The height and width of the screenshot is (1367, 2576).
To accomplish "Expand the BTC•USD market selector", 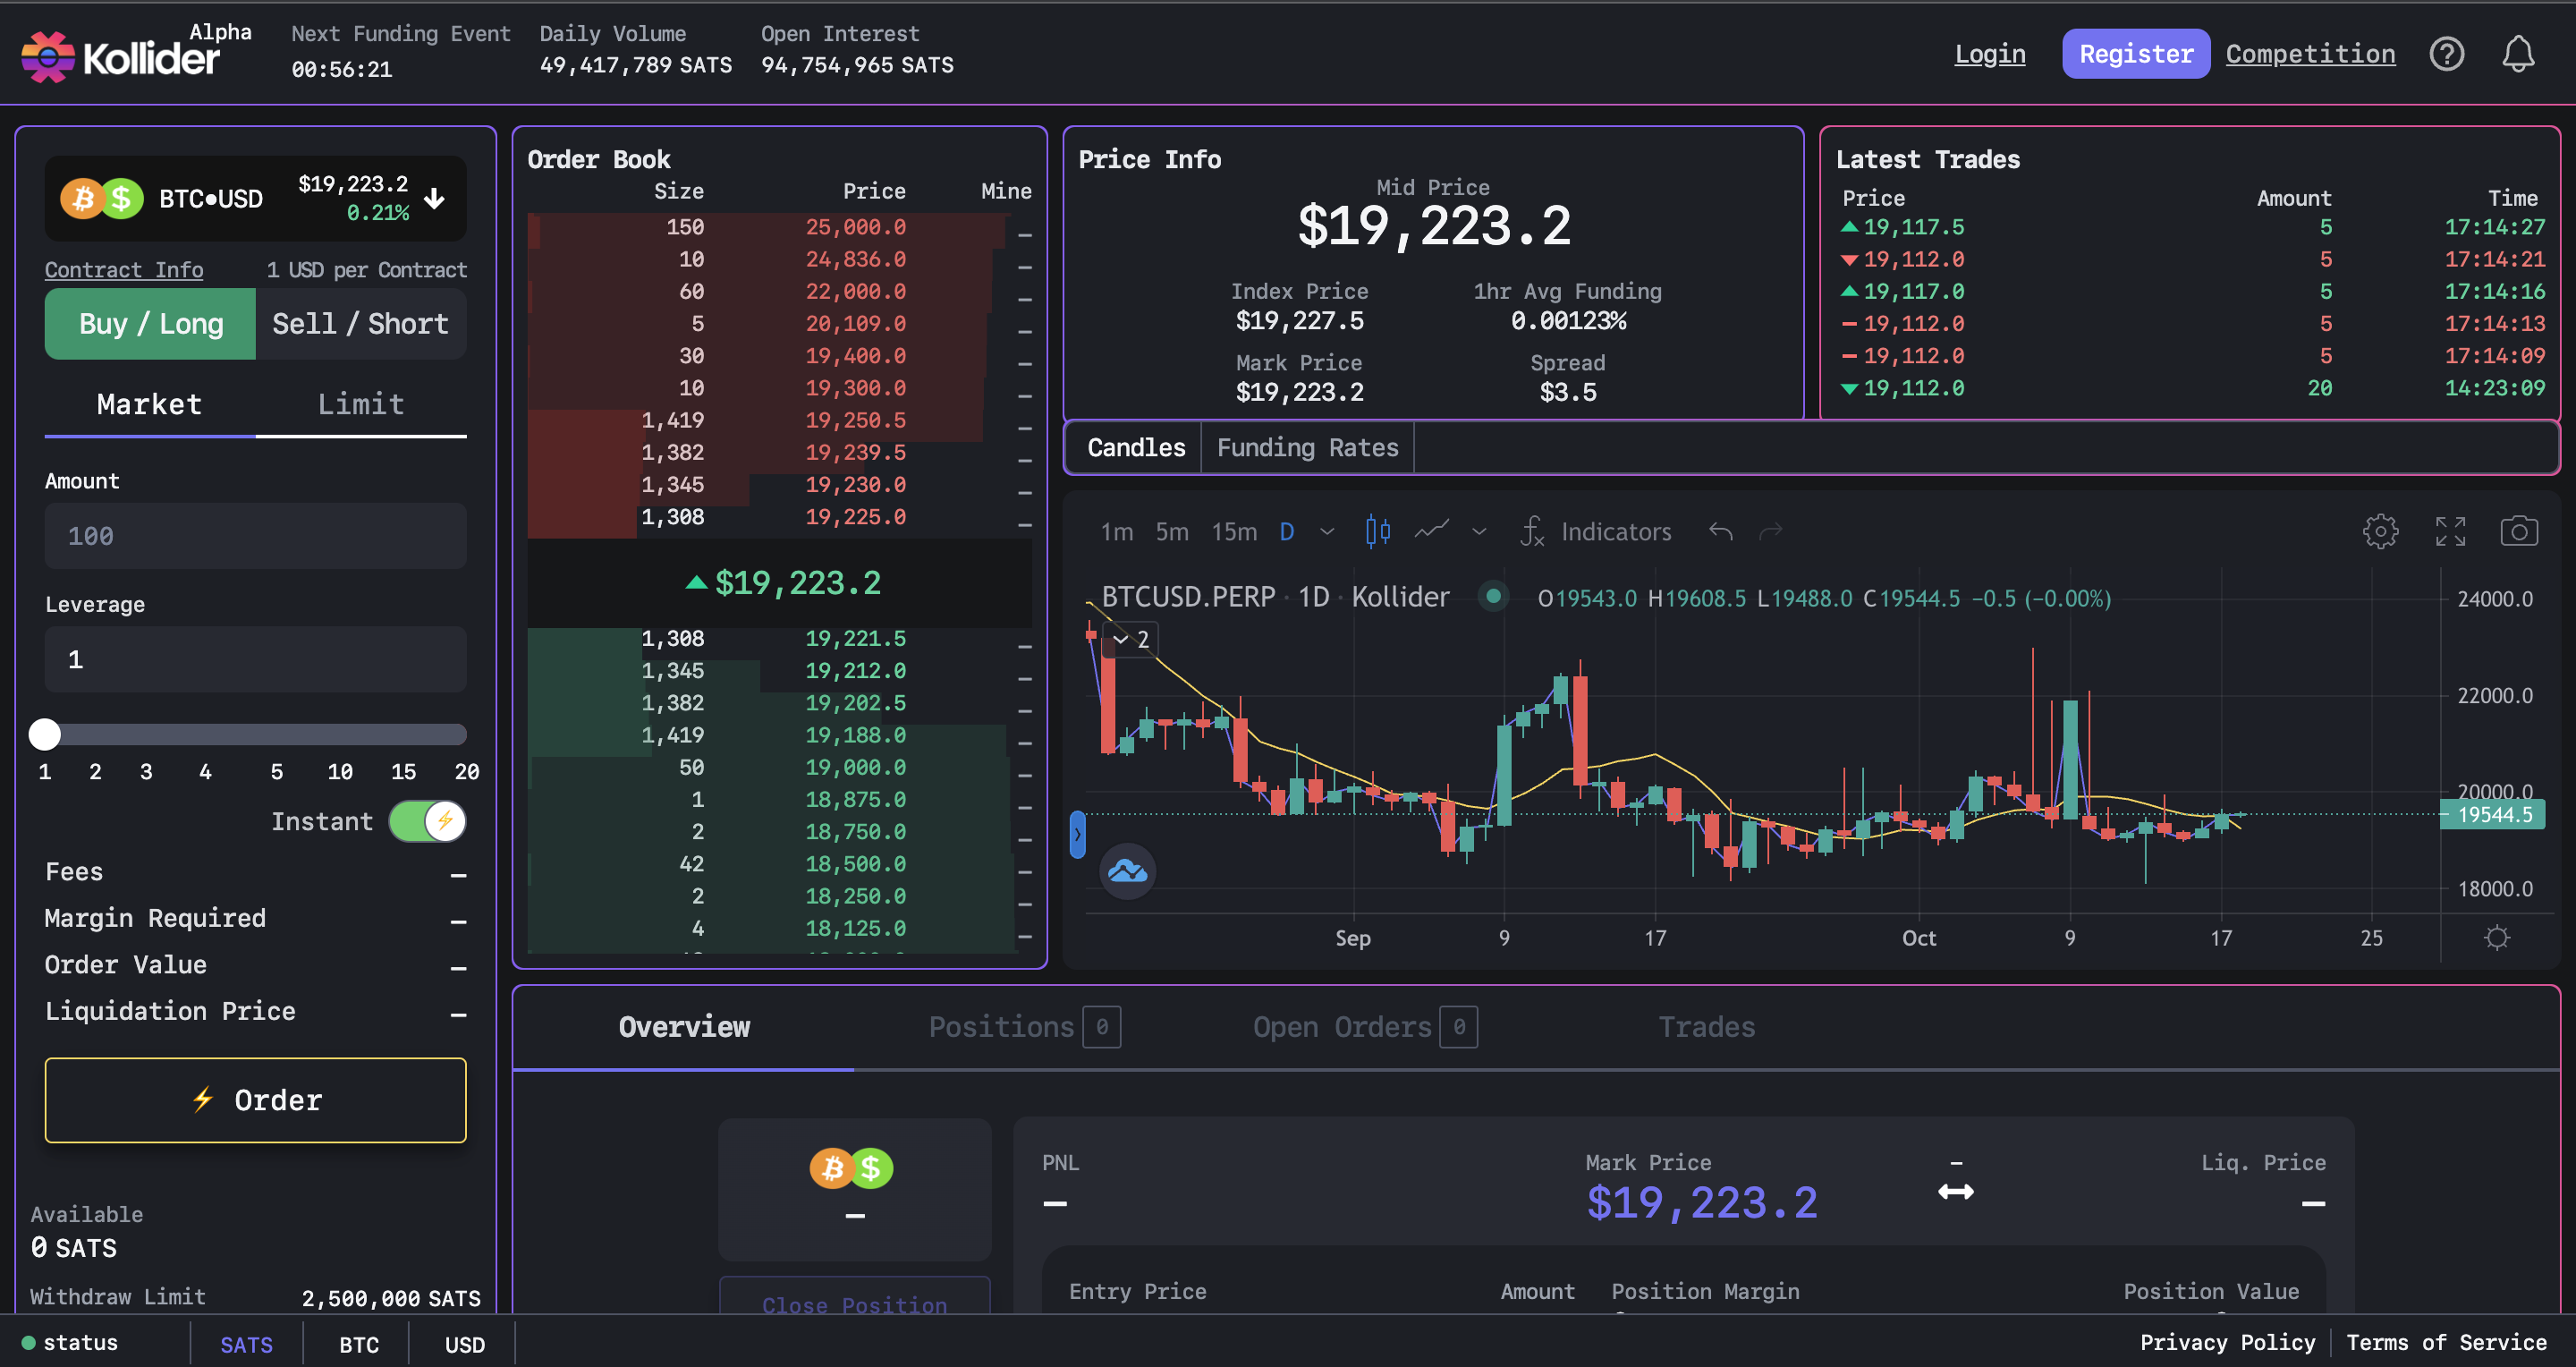I will pyautogui.click(x=434, y=198).
